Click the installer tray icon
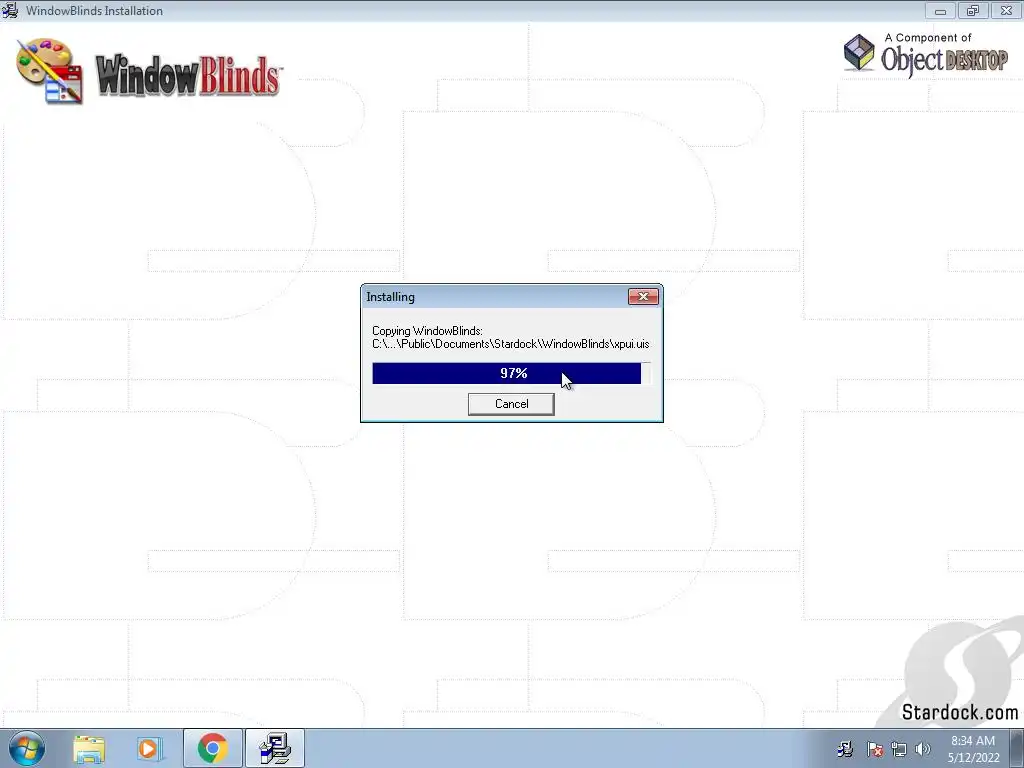 (x=845, y=749)
